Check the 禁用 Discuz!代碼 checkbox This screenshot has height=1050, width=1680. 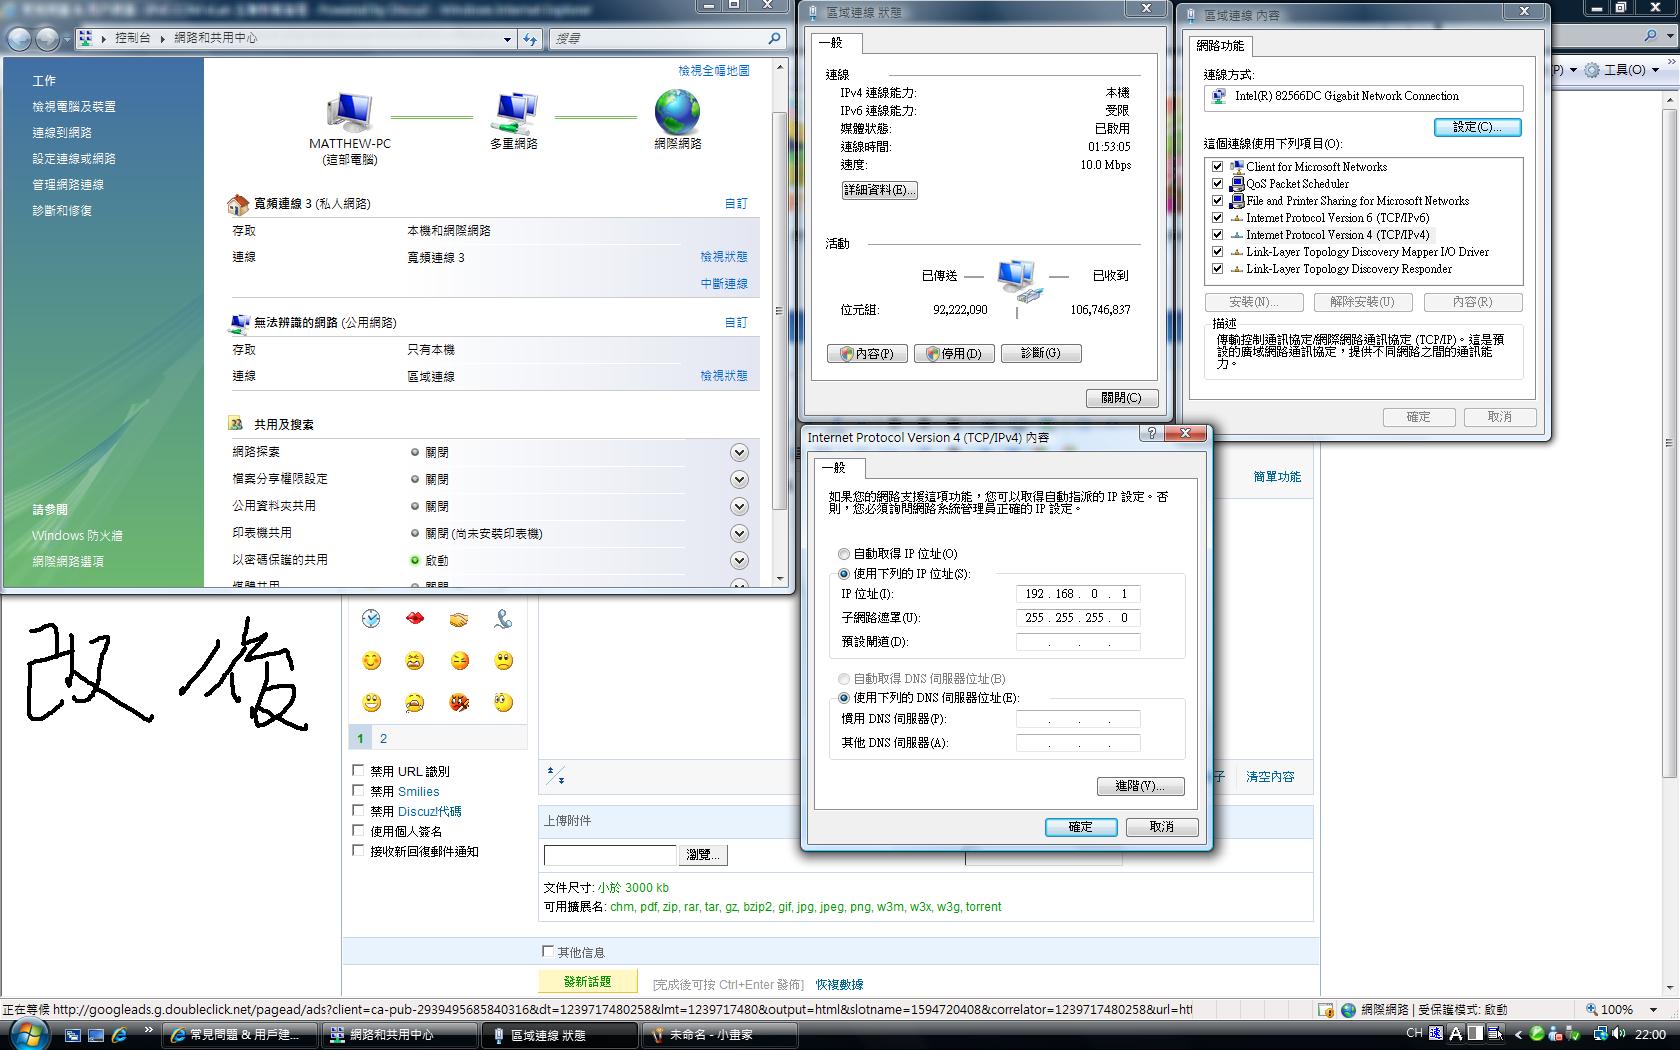click(x=358, y=810)
